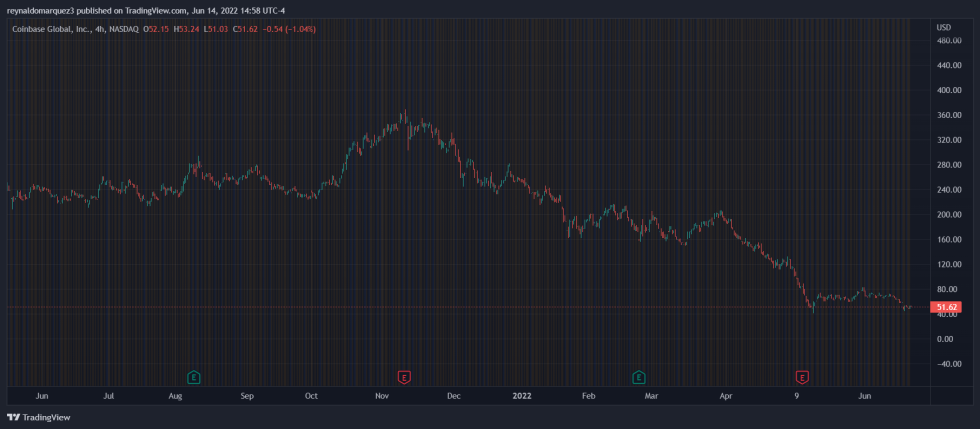Image resolution: width=980 pixels, height=429 pixels.
Task: Click the 360.00 level on price axis
Action: (948, 115)
